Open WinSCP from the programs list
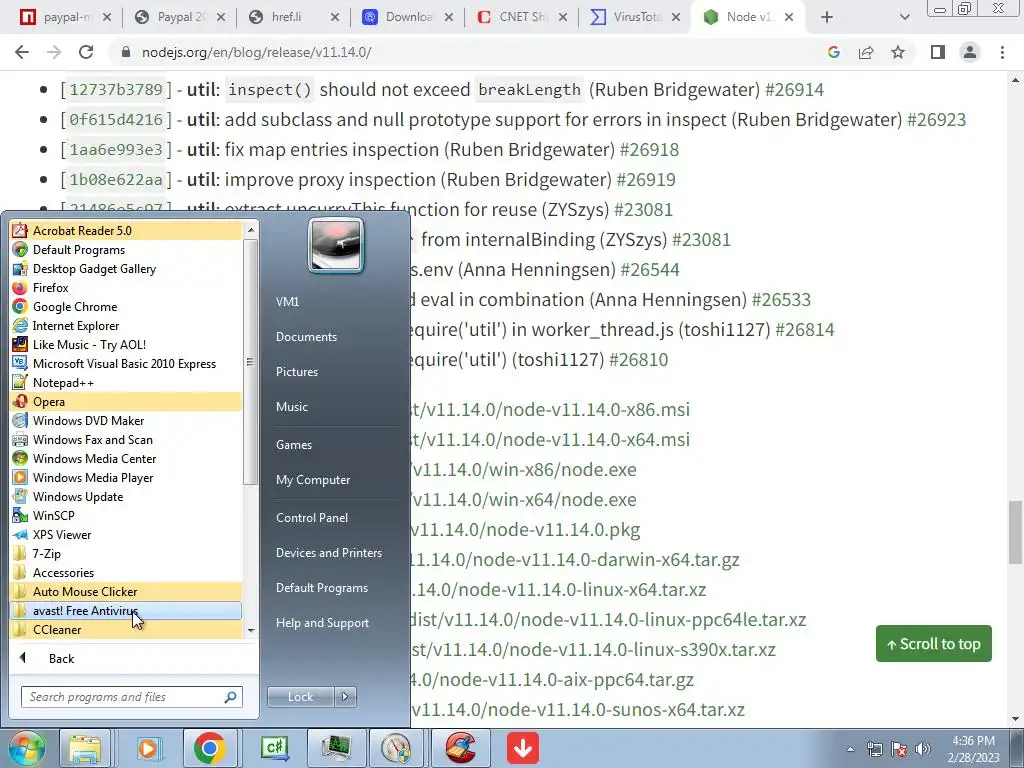The width and height of the screenshot is (1024, 768). pyautogui.click(x=126, y=515)
